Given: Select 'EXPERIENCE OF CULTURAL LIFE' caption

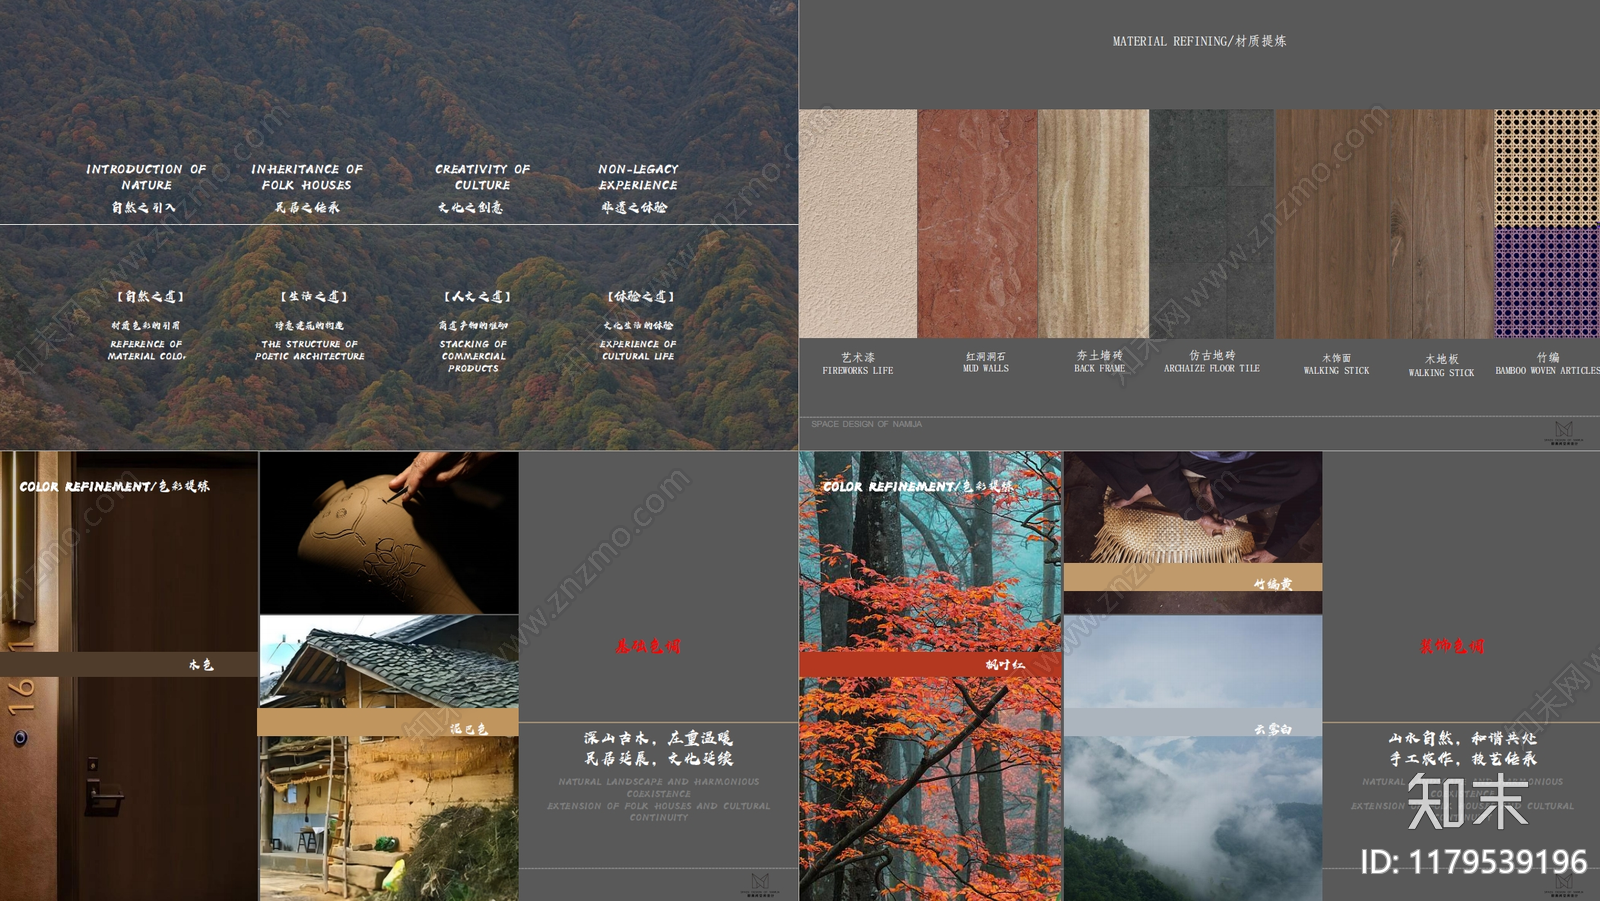Looking at the screenshot, I should point(638,350).
